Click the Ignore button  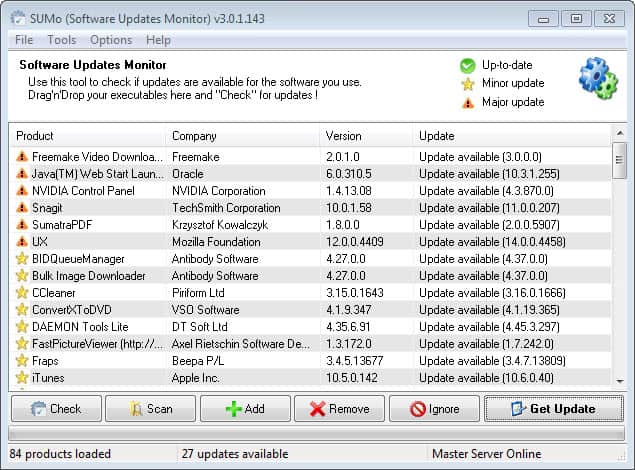pos(434,409)
